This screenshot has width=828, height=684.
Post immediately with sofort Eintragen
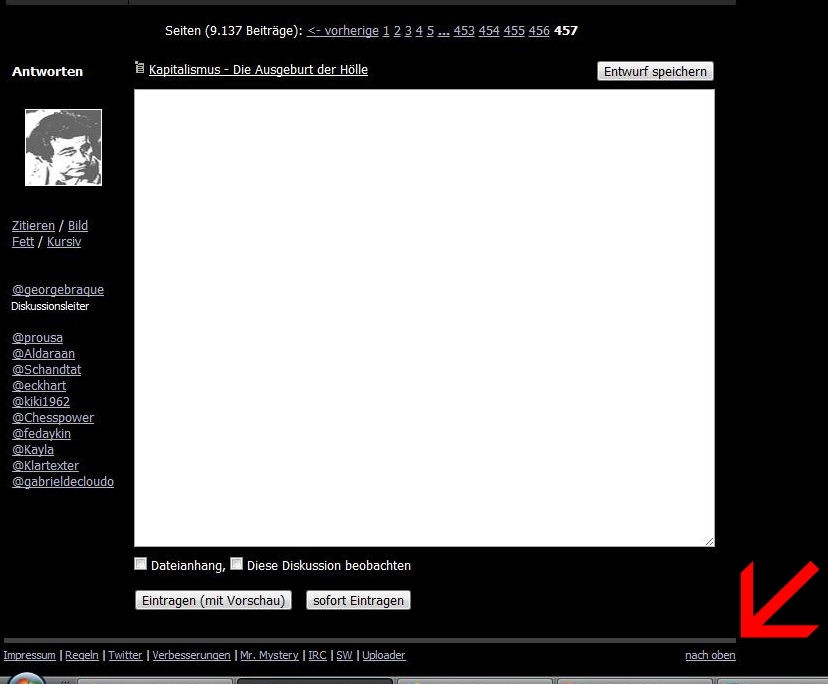(x=358, y=601)
